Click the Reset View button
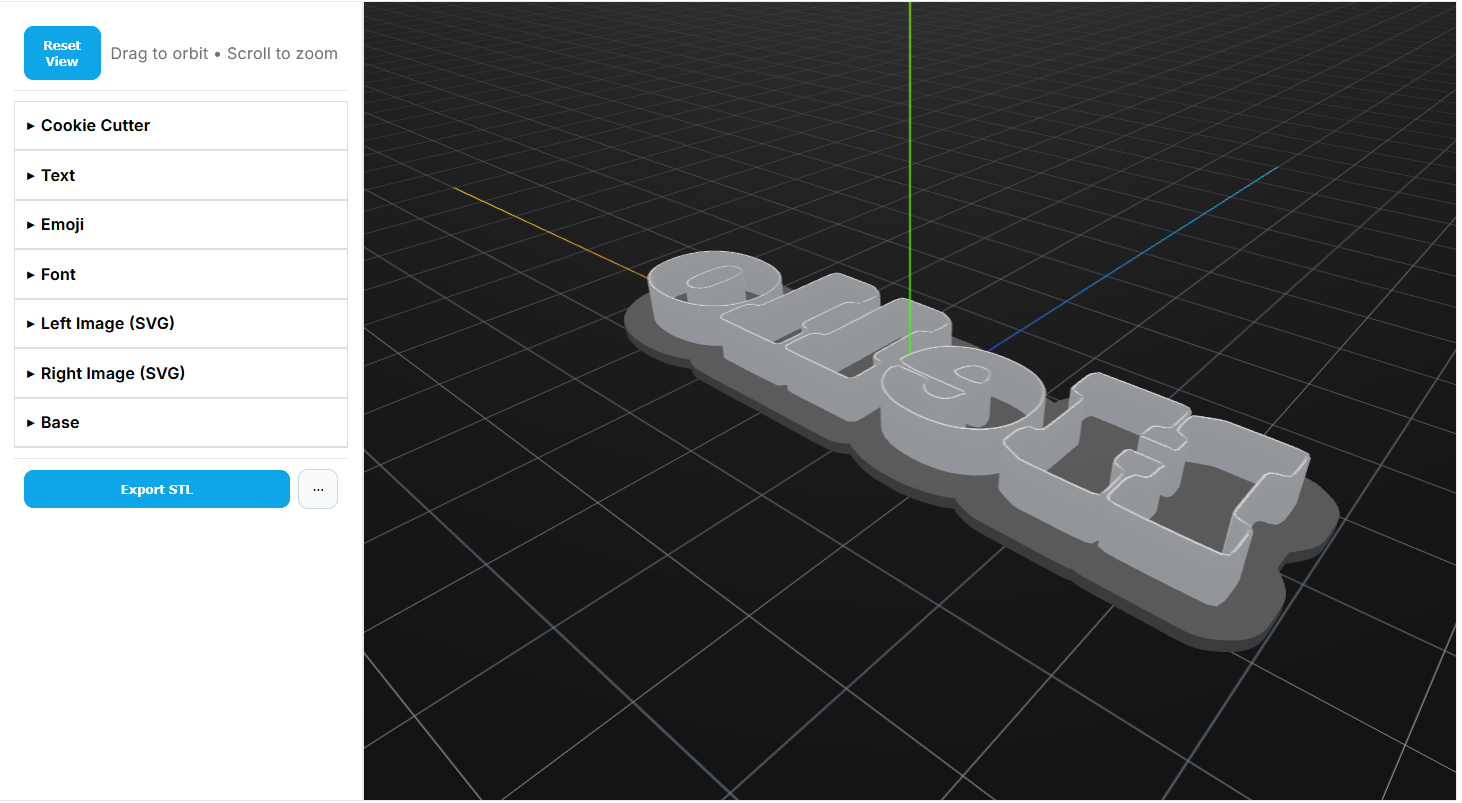The height and width of the screenshot is (803, 1462). 62,53
